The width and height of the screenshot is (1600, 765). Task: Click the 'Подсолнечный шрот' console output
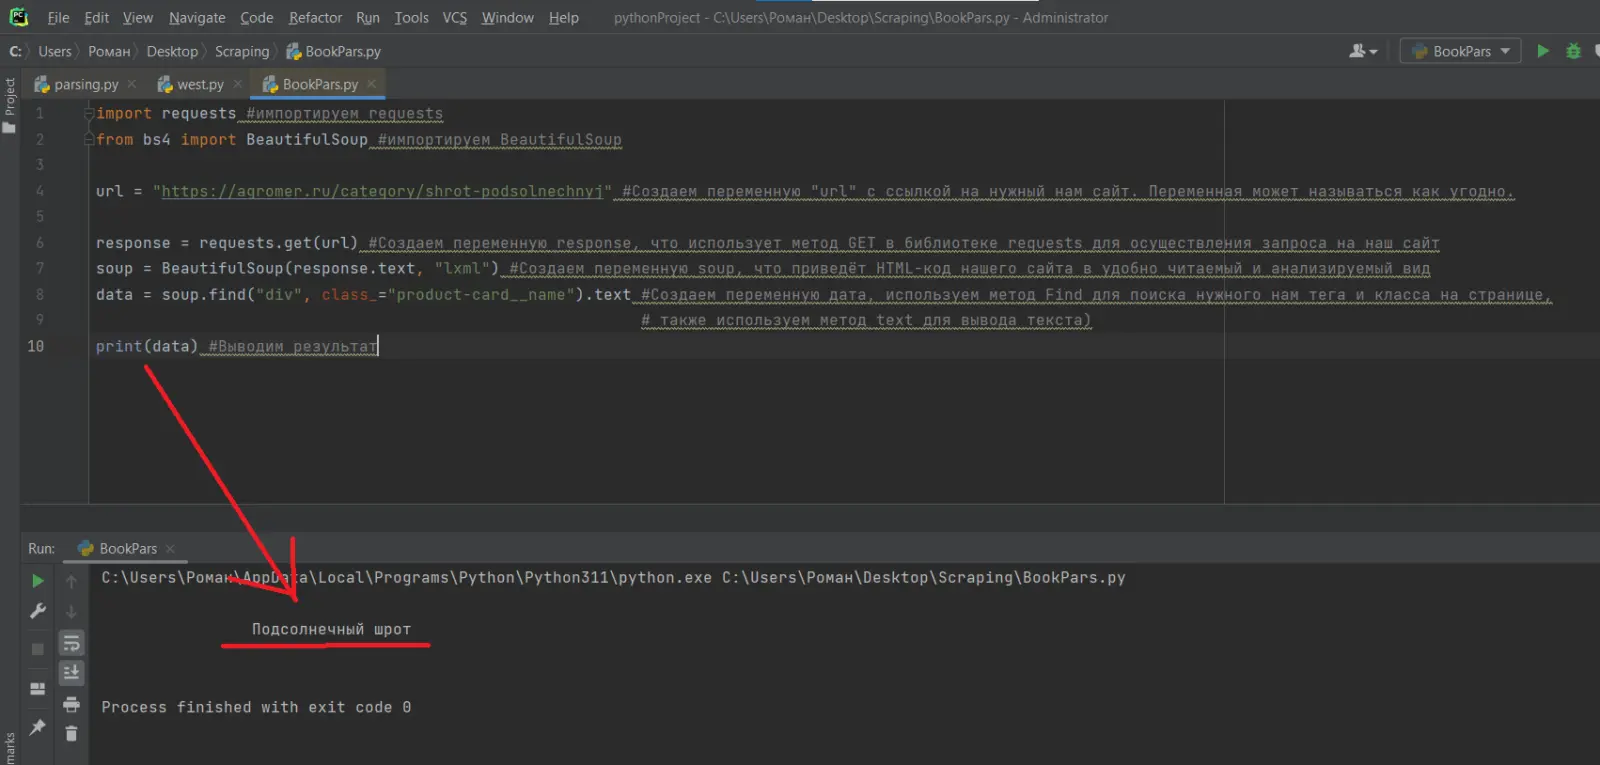click(x=331, y=630)
